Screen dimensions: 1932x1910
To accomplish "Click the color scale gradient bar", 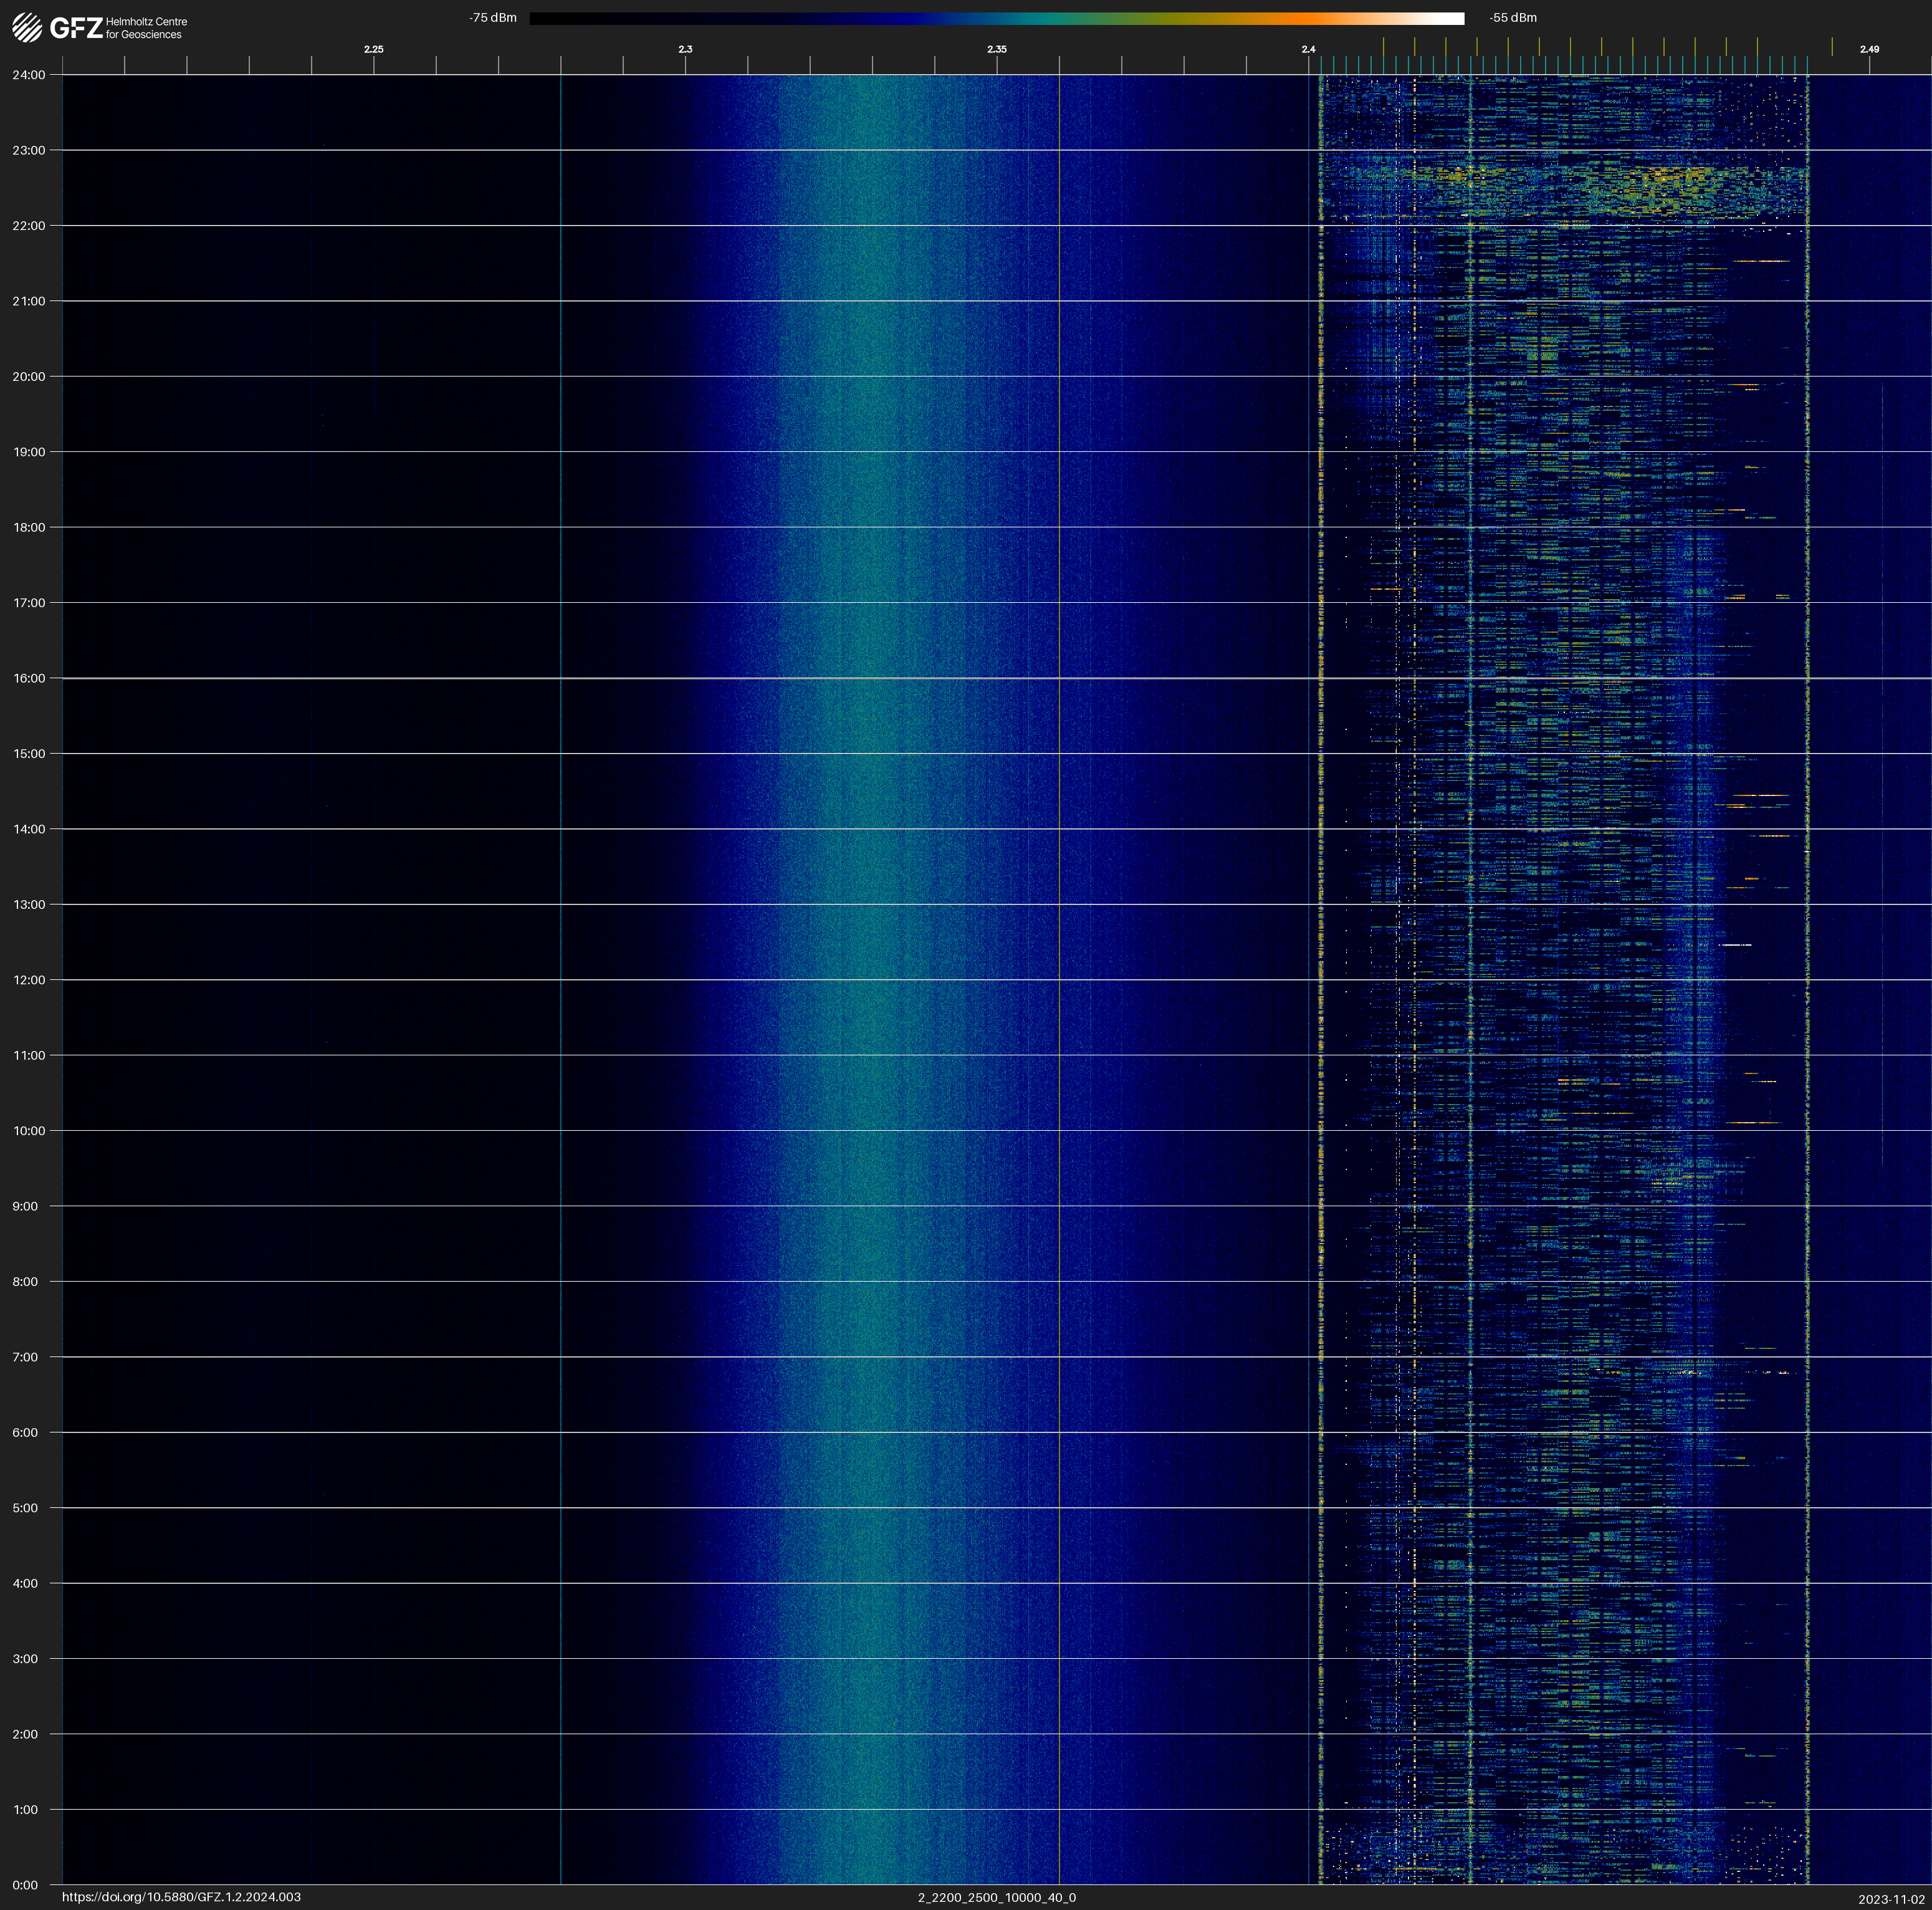I will (x=996, y=18).
